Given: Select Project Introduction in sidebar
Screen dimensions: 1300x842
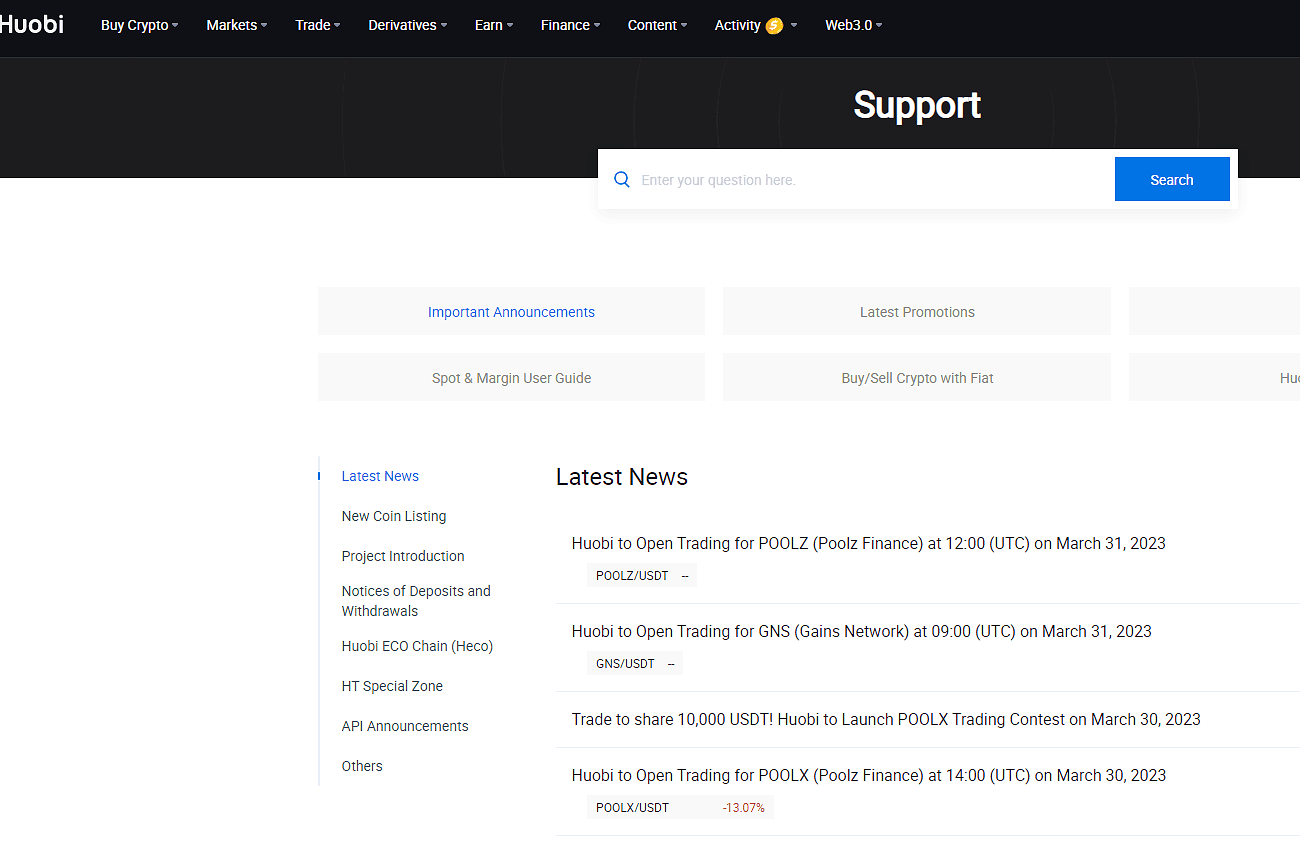Looking at the screenshot, I should coord(403,556).
